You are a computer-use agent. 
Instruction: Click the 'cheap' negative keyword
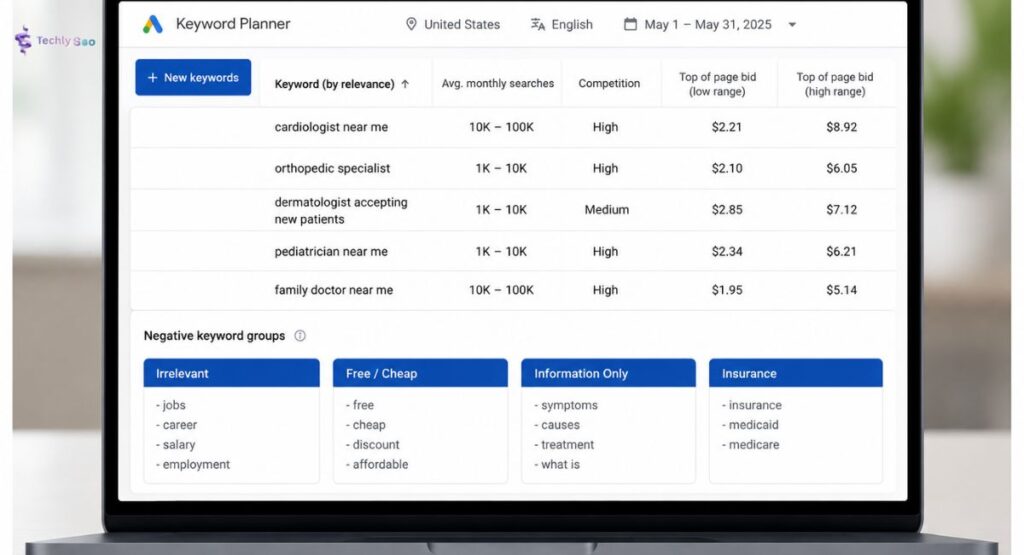click(x=369, y=424)
